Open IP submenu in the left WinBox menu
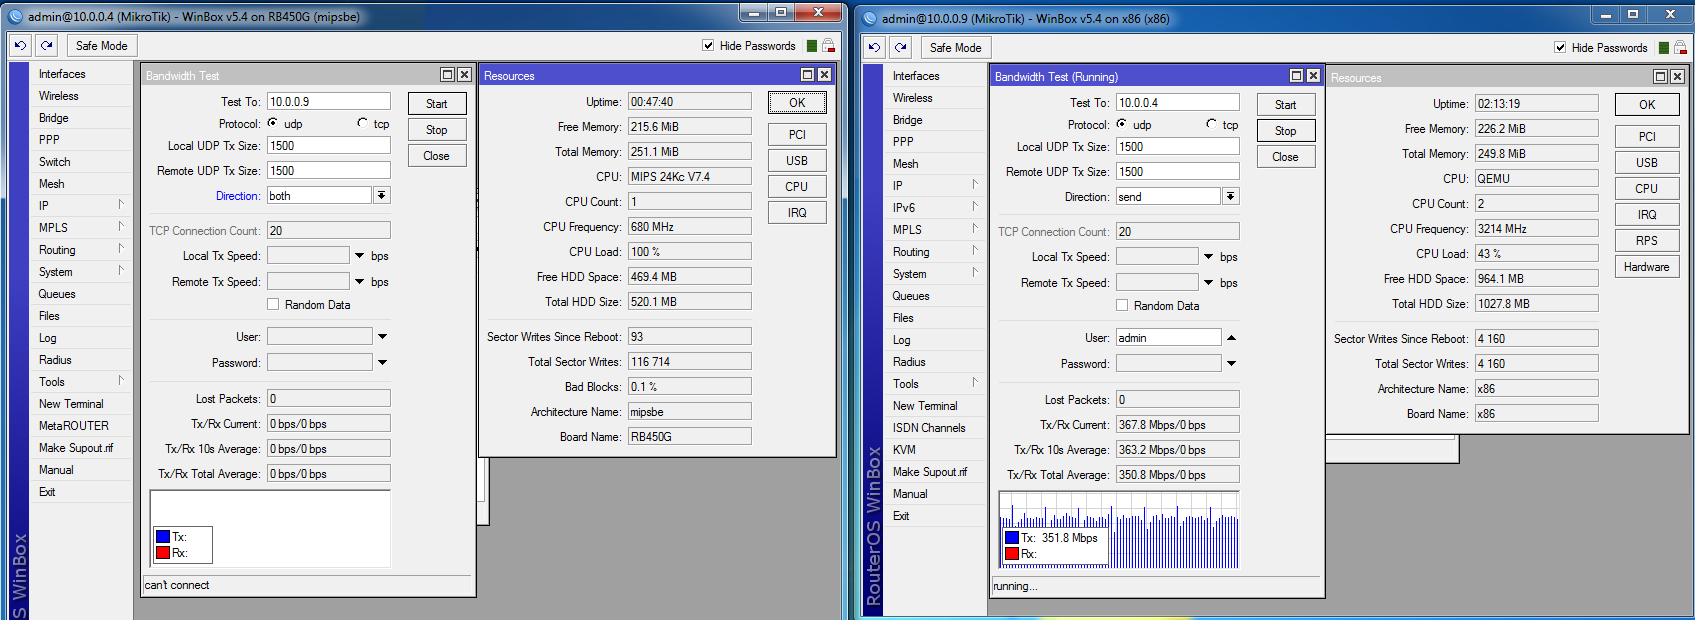1695x620 pixels. [x=81, y=205]
